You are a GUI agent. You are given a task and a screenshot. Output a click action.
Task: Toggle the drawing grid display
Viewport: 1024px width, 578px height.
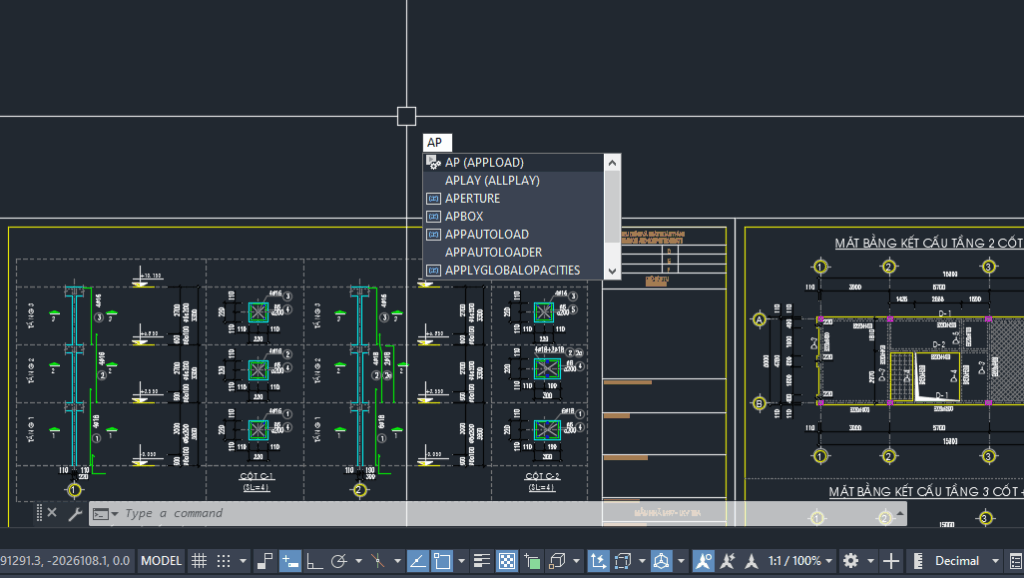pyautogui.click(x=199, y=561)
